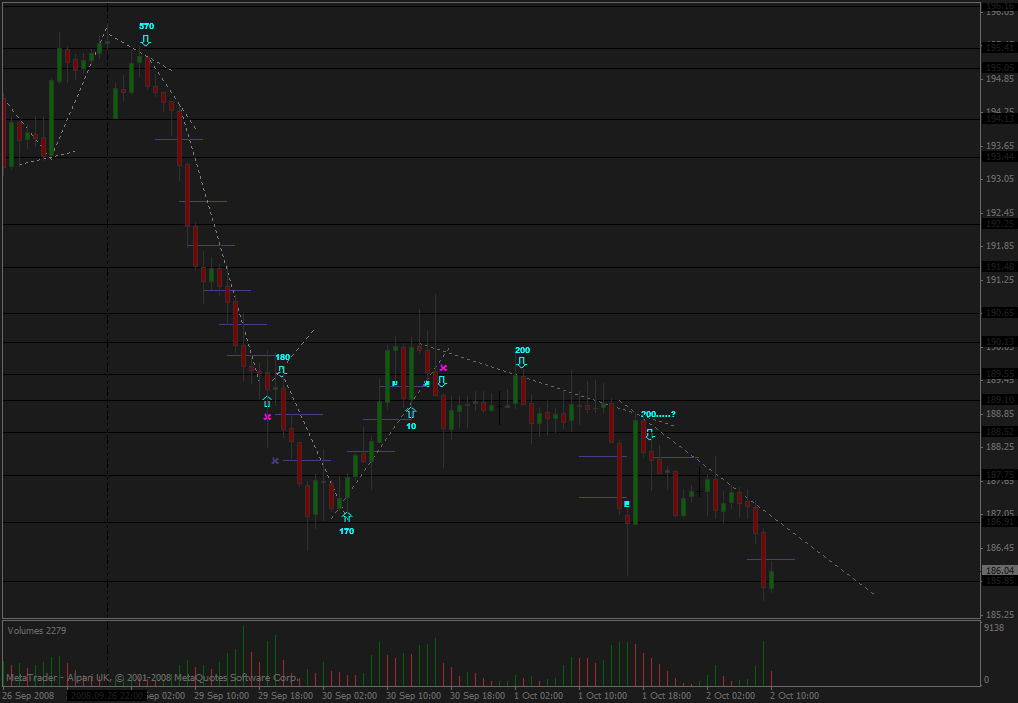1018x703 pixels.
Task: Click the 191.85 price axis label
Action: tap(1000, 245)
